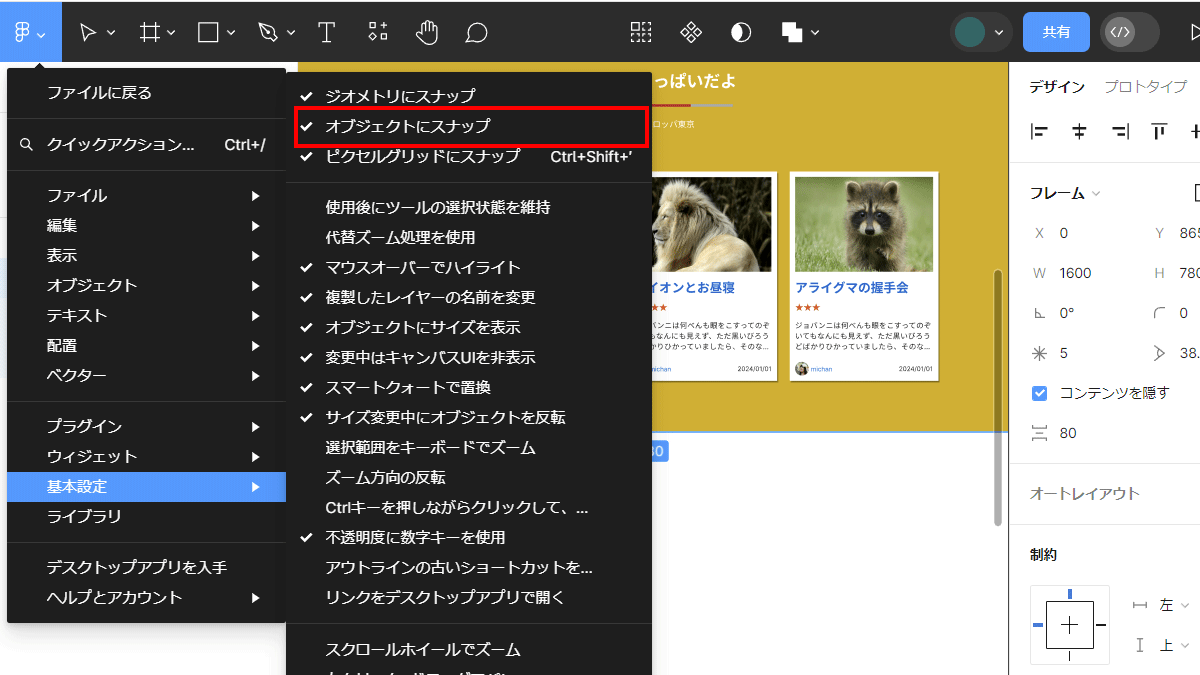Viewport: 1200px width, 675px height.
Task: Expand the ファイル submenu
Action: [147, 195]
